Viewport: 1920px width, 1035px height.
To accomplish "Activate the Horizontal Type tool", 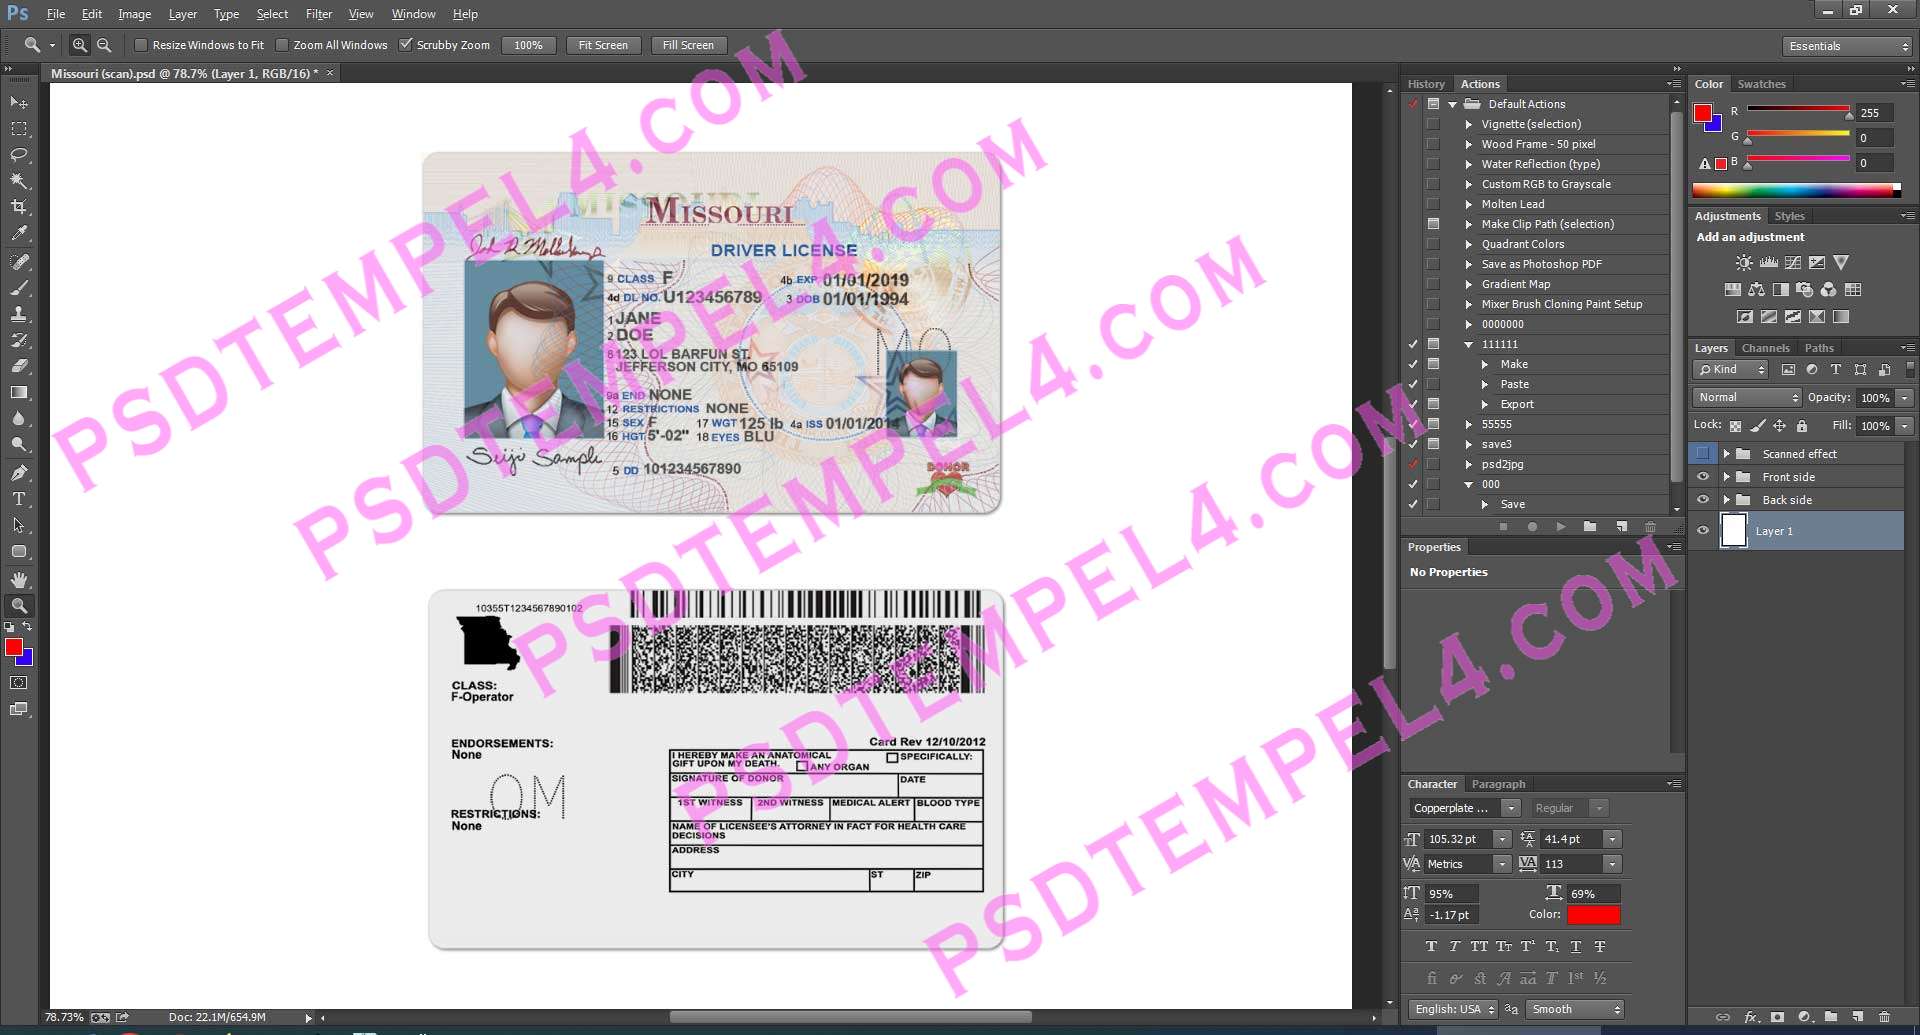I will [x=19, y=499].
